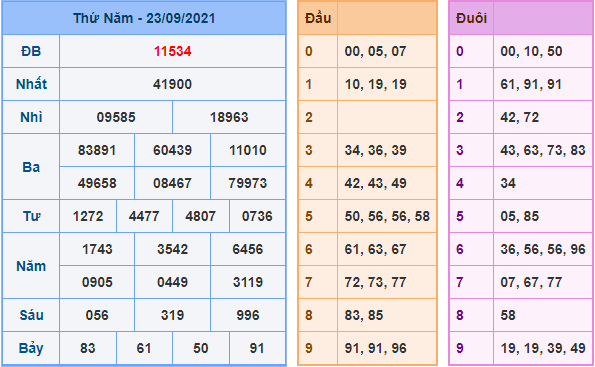The image size is (595, 367).
Task: Click Năm prize number 0449
Action: tap(173, 282)
